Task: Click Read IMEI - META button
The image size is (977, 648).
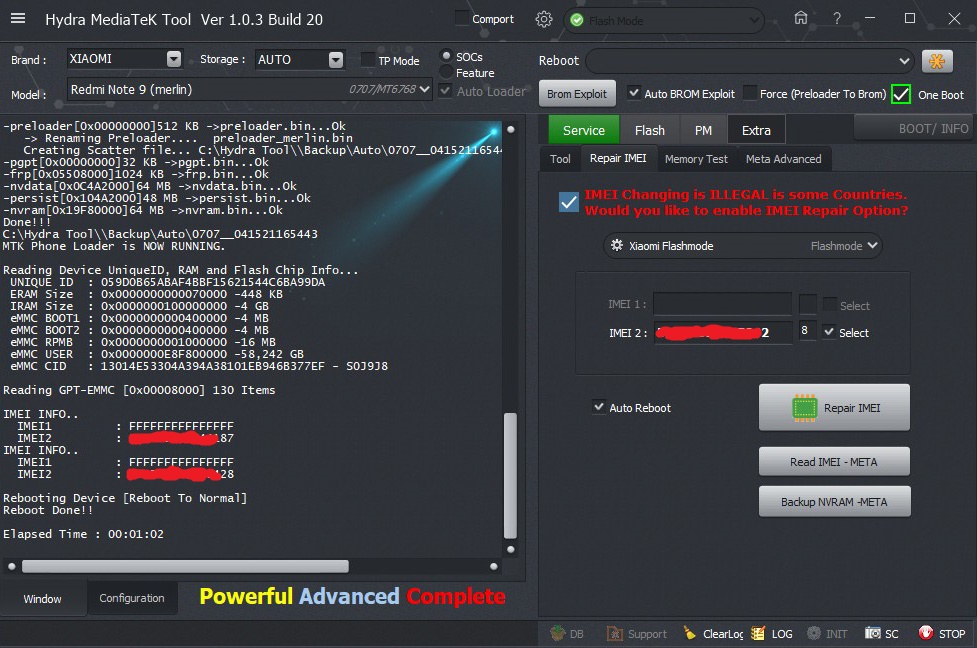Action: coord(834,462)
